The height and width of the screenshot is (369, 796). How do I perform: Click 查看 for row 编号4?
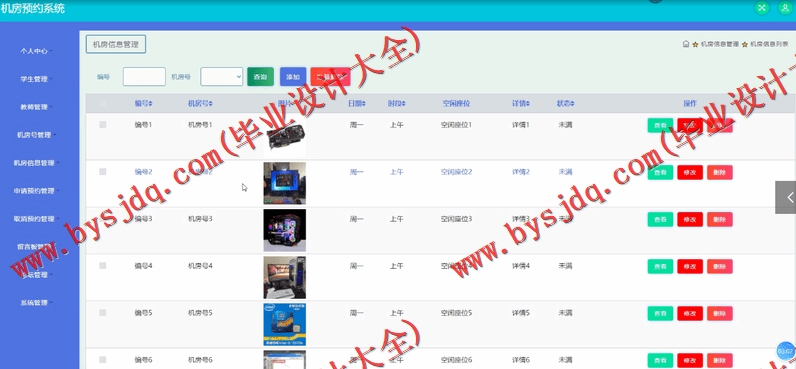(660, 266)
